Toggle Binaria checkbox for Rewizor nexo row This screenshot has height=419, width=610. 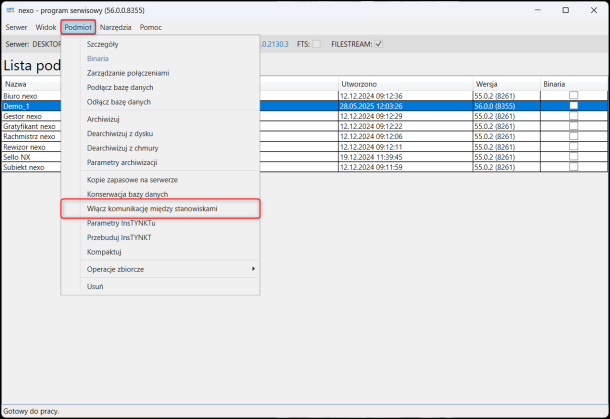[x=573, y=146]
